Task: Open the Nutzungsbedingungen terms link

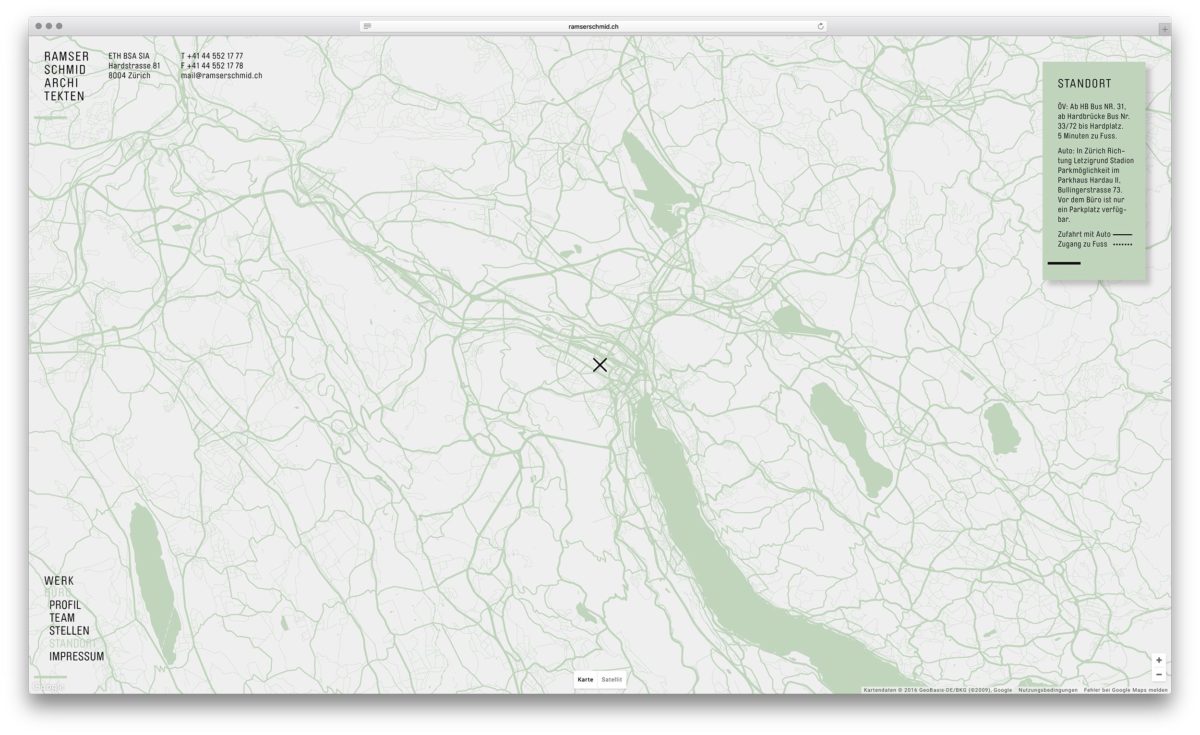Action: pyautogui.click(x=1048, y=690)
